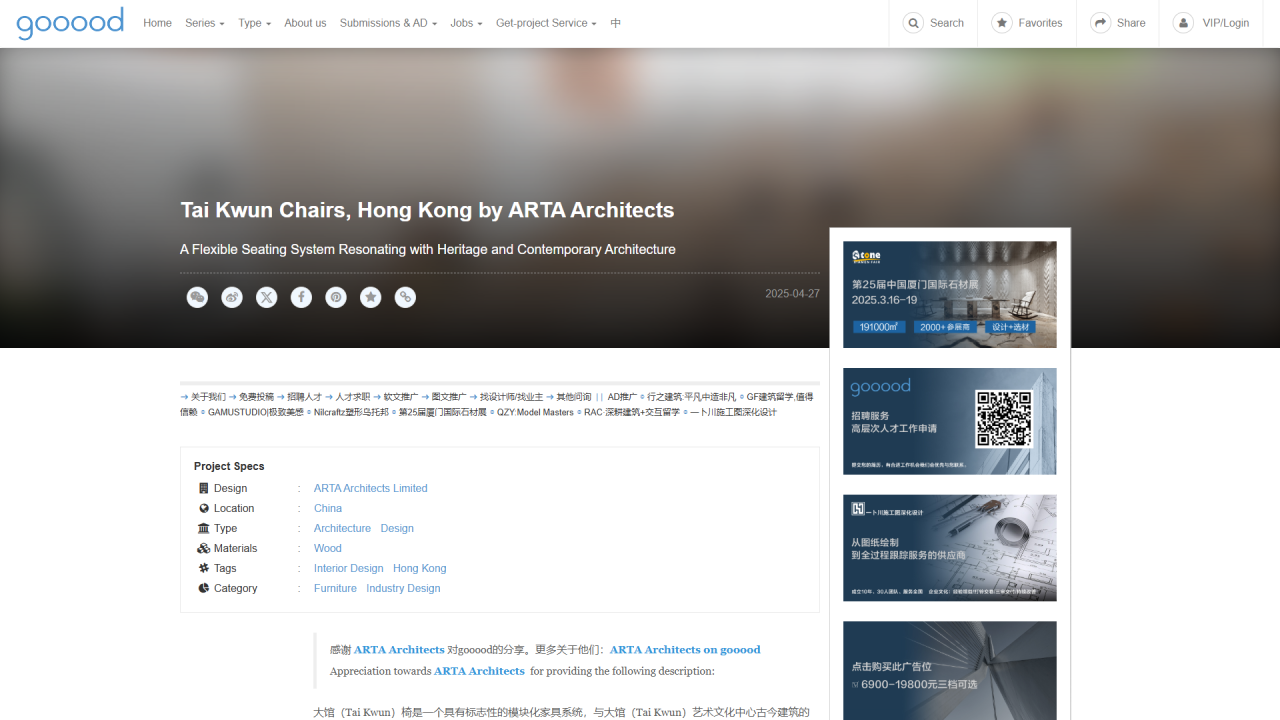Switch site language to Chinese (中)
The width and height of the screenshot is (1280, 720).
[x=616, y=23]
